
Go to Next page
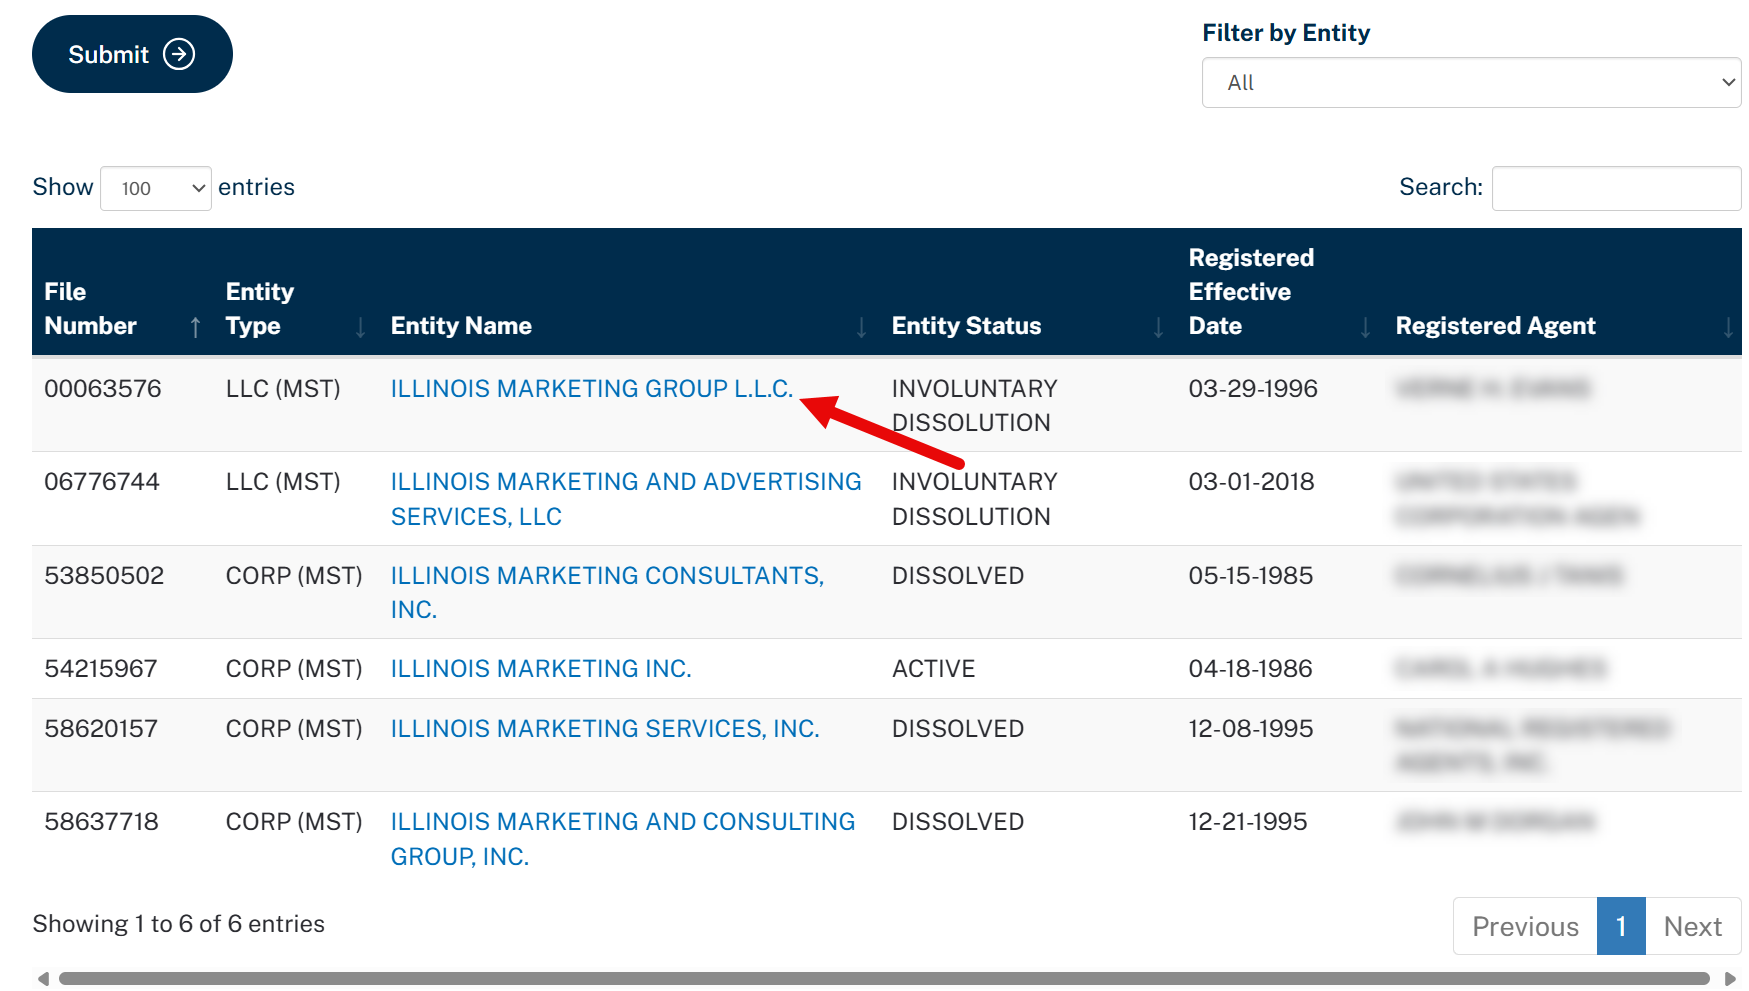(1693, 926)
